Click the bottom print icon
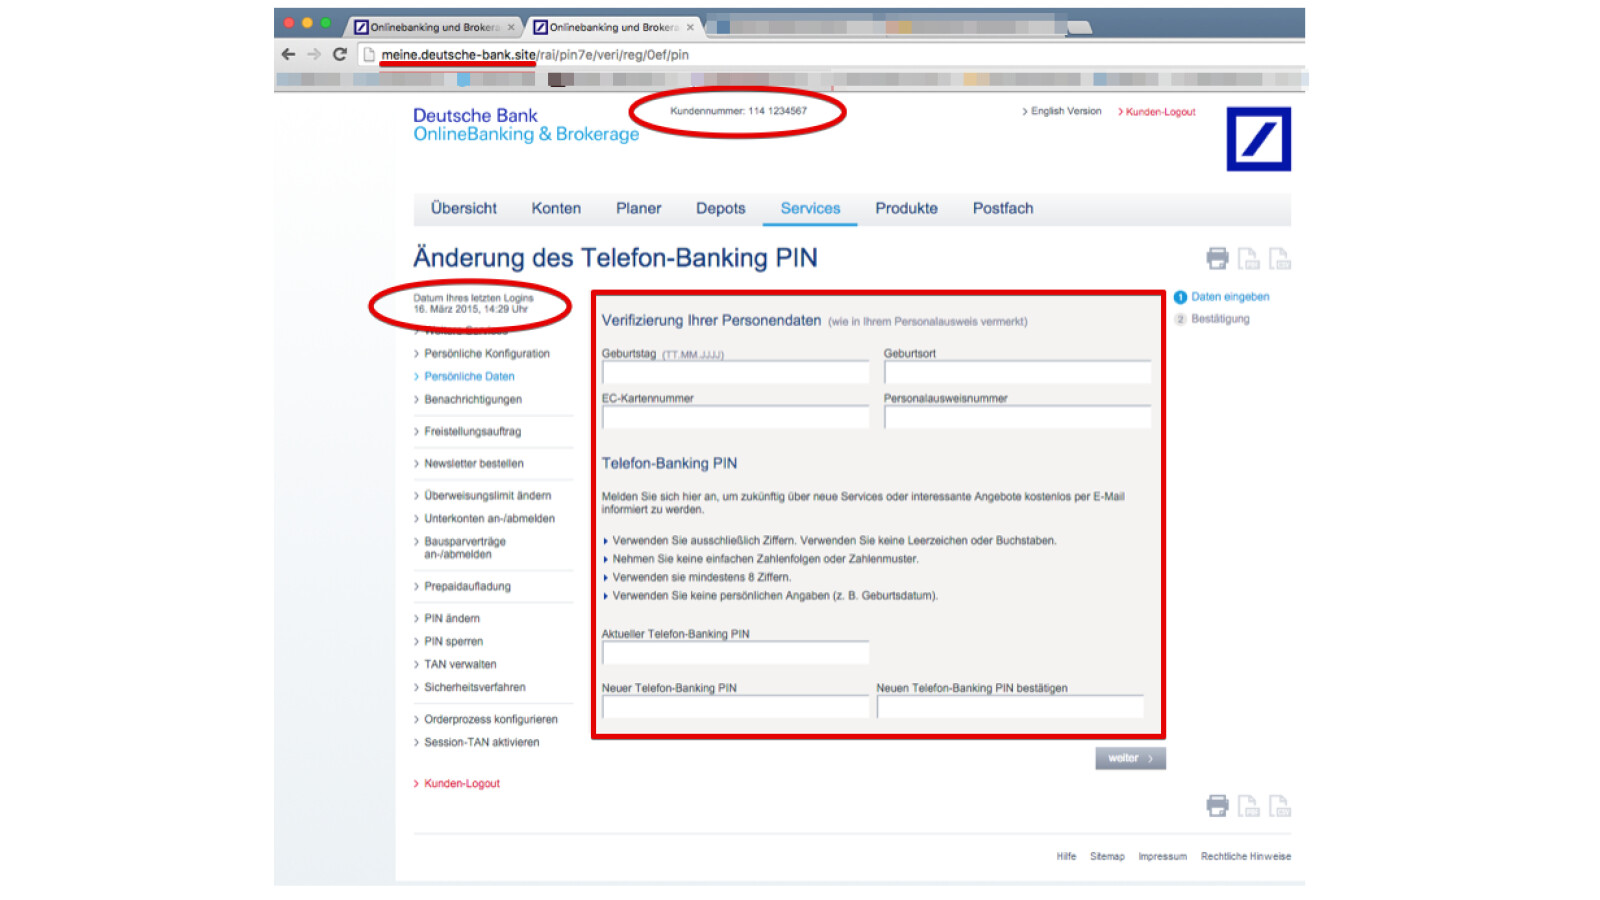Image resolution: width=1600 pixels, height=900 pixels. click(1217, 806)
